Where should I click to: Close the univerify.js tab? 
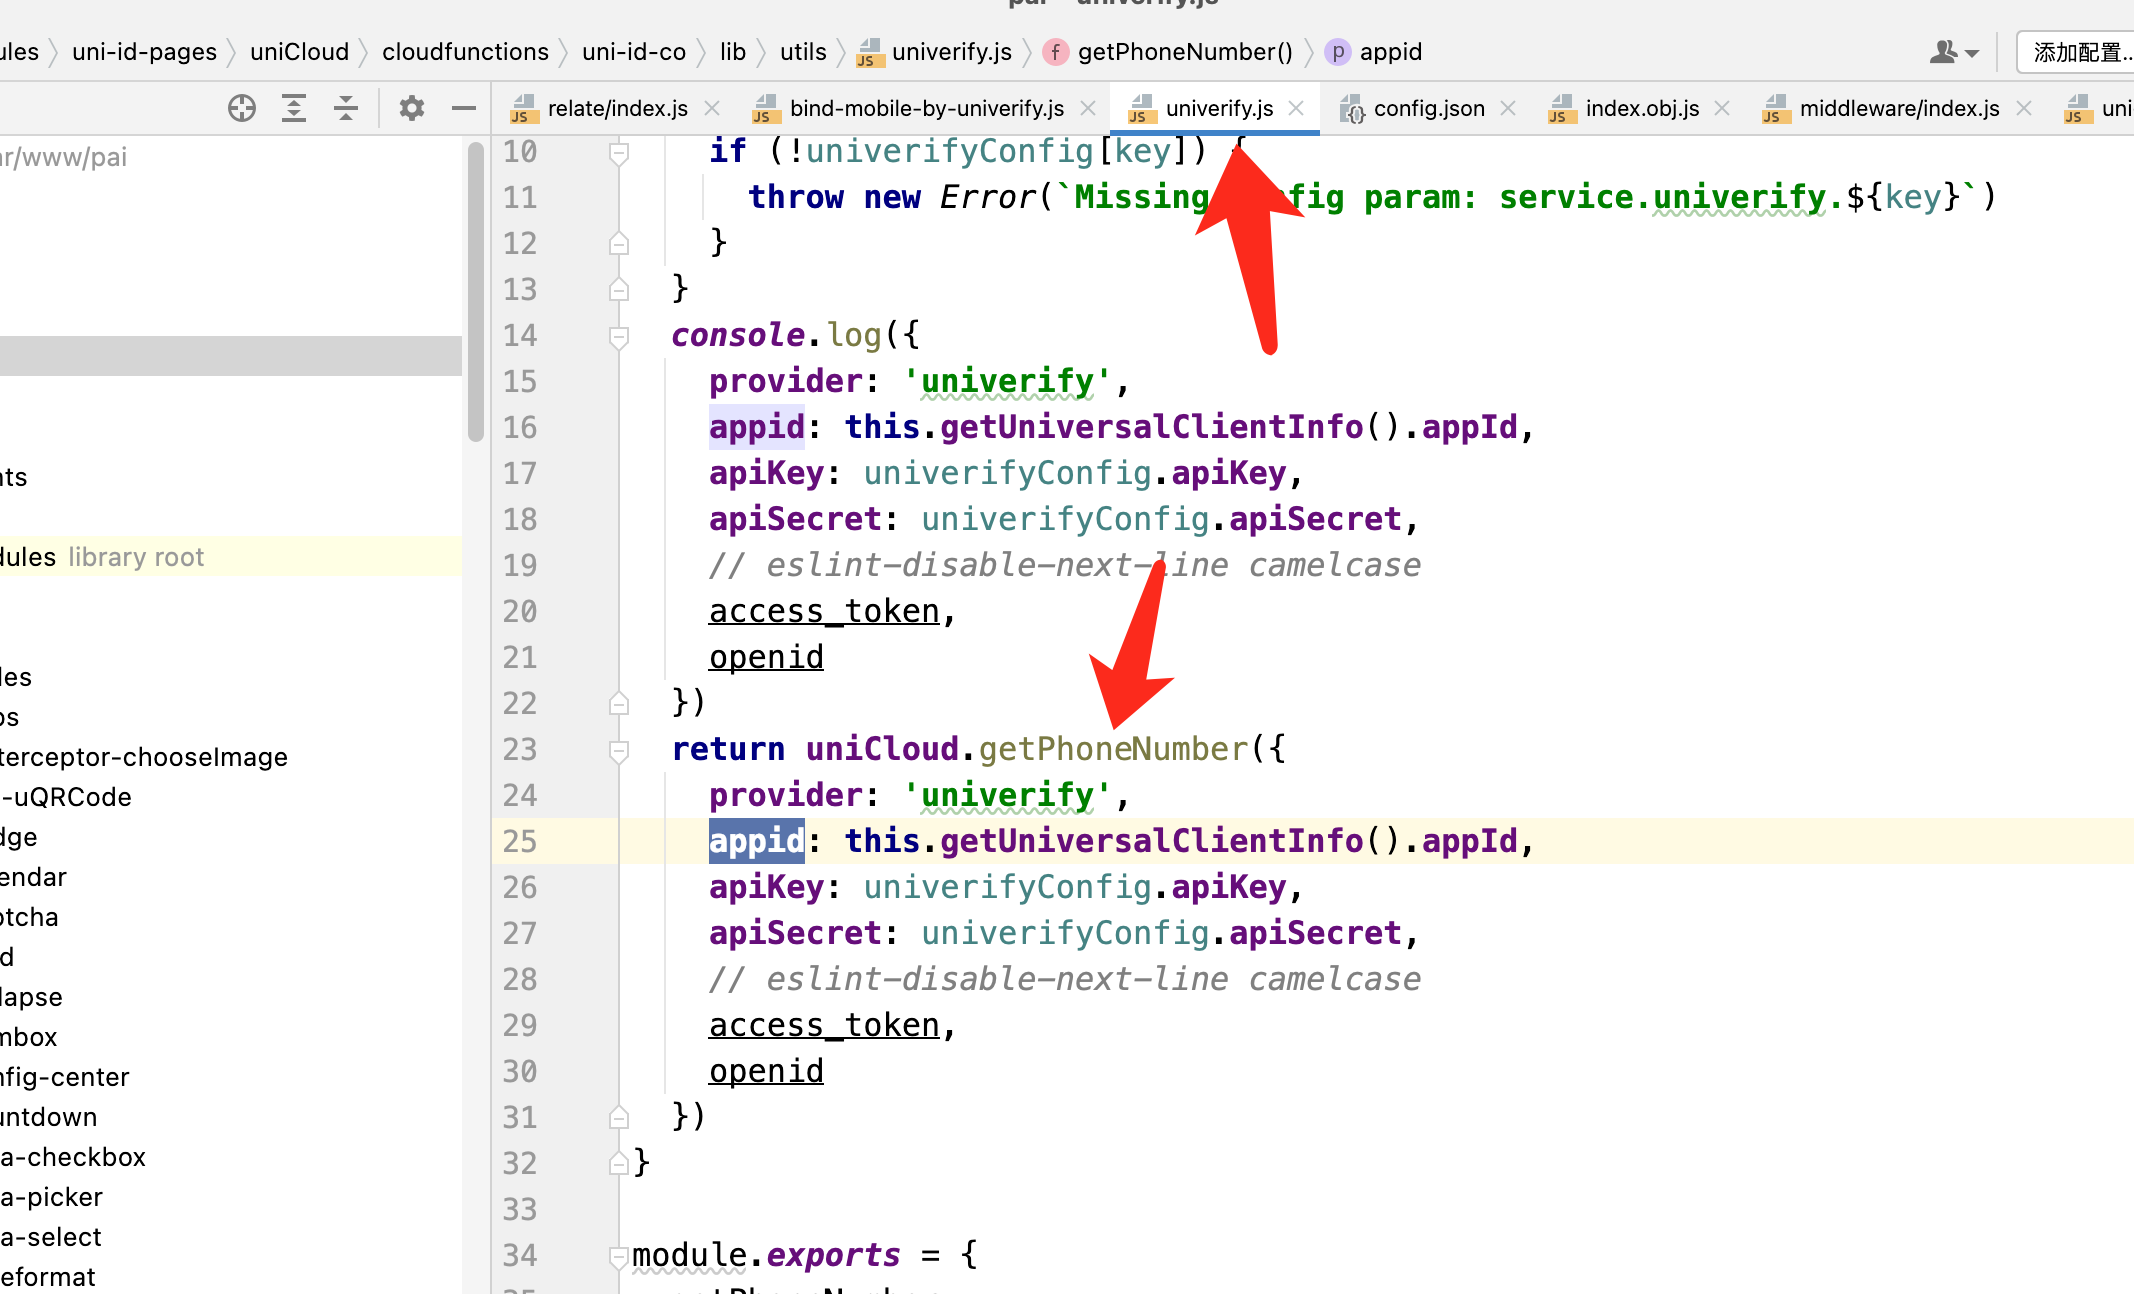click(1296, 108)
